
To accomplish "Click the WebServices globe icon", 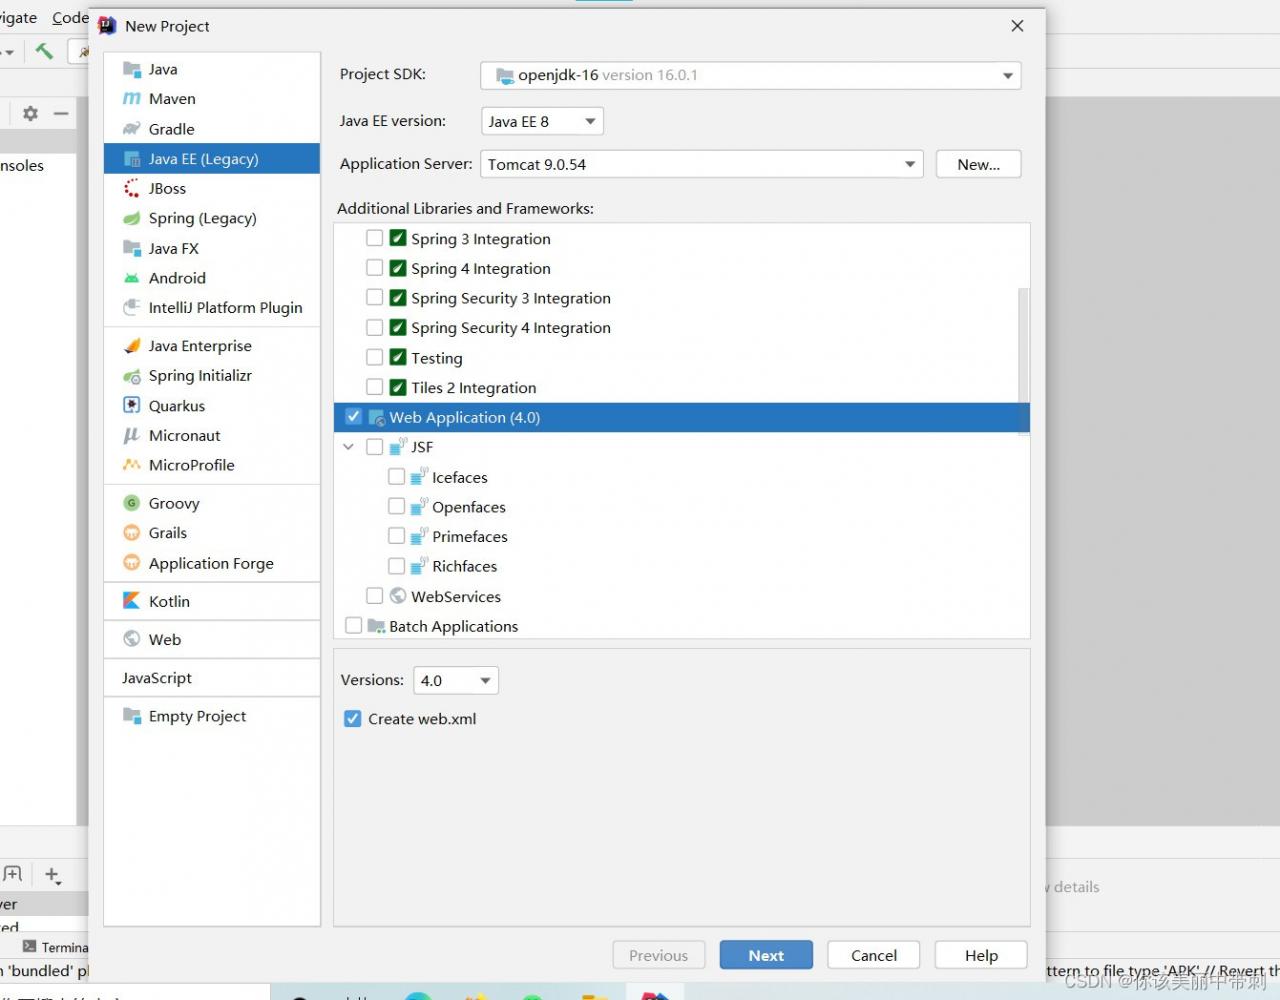I will pos(398,596).
